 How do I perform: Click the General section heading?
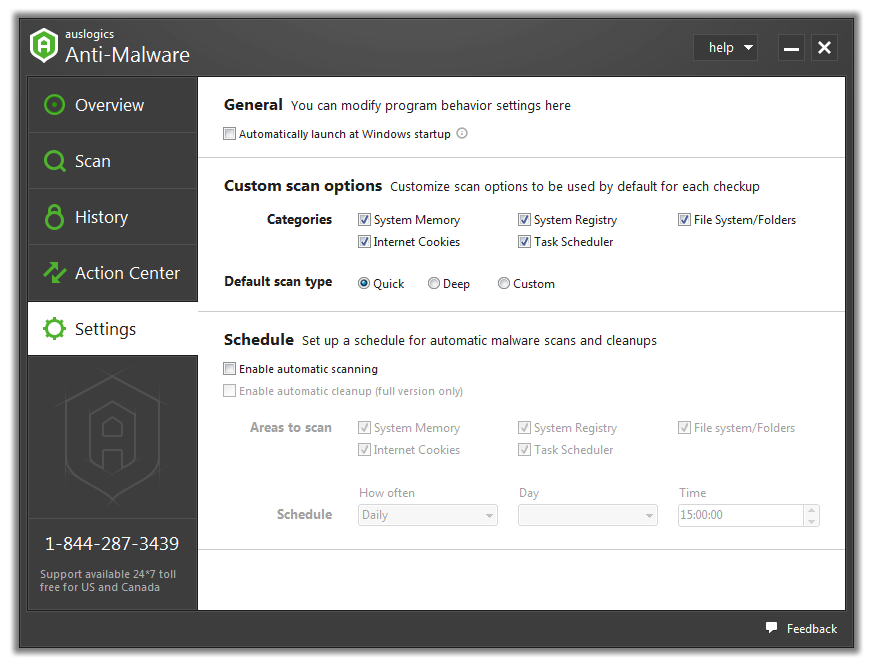(253, 105)
